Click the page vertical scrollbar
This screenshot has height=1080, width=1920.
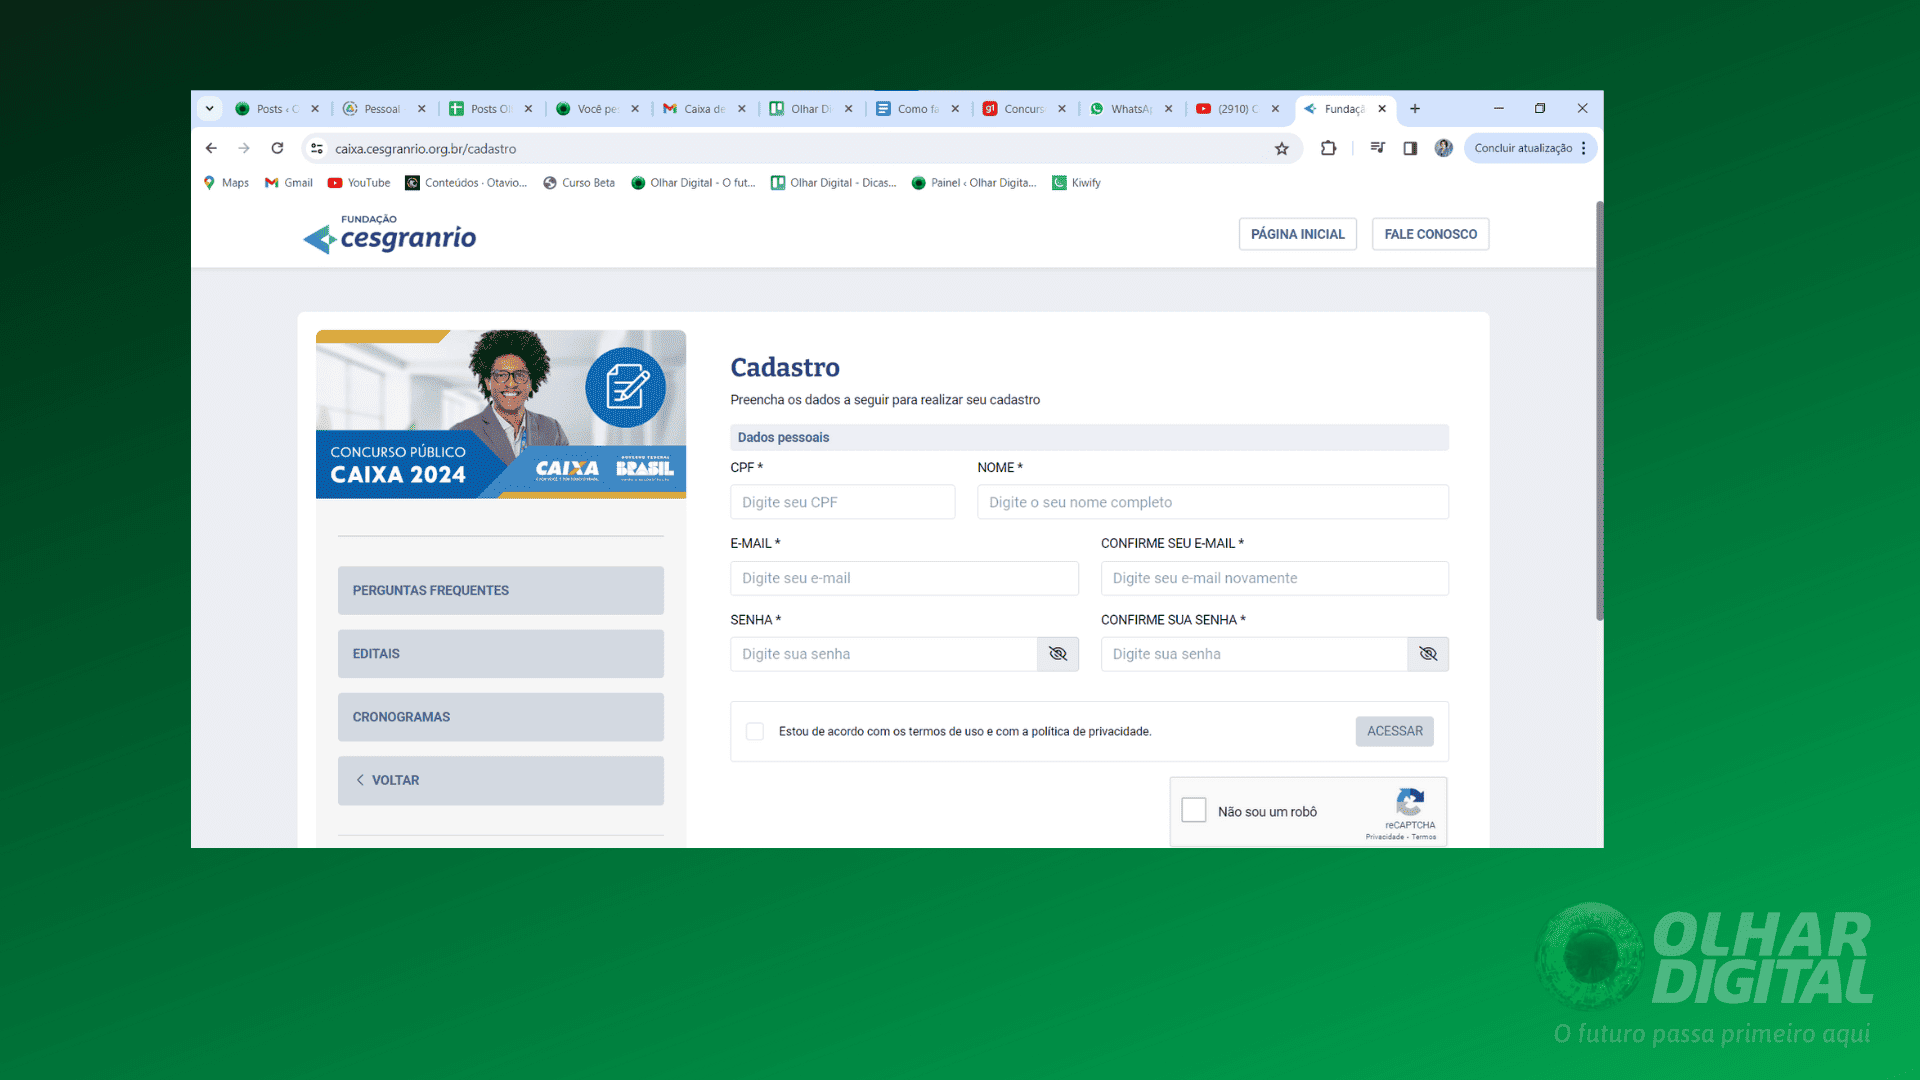click(x=1599, y=410)
